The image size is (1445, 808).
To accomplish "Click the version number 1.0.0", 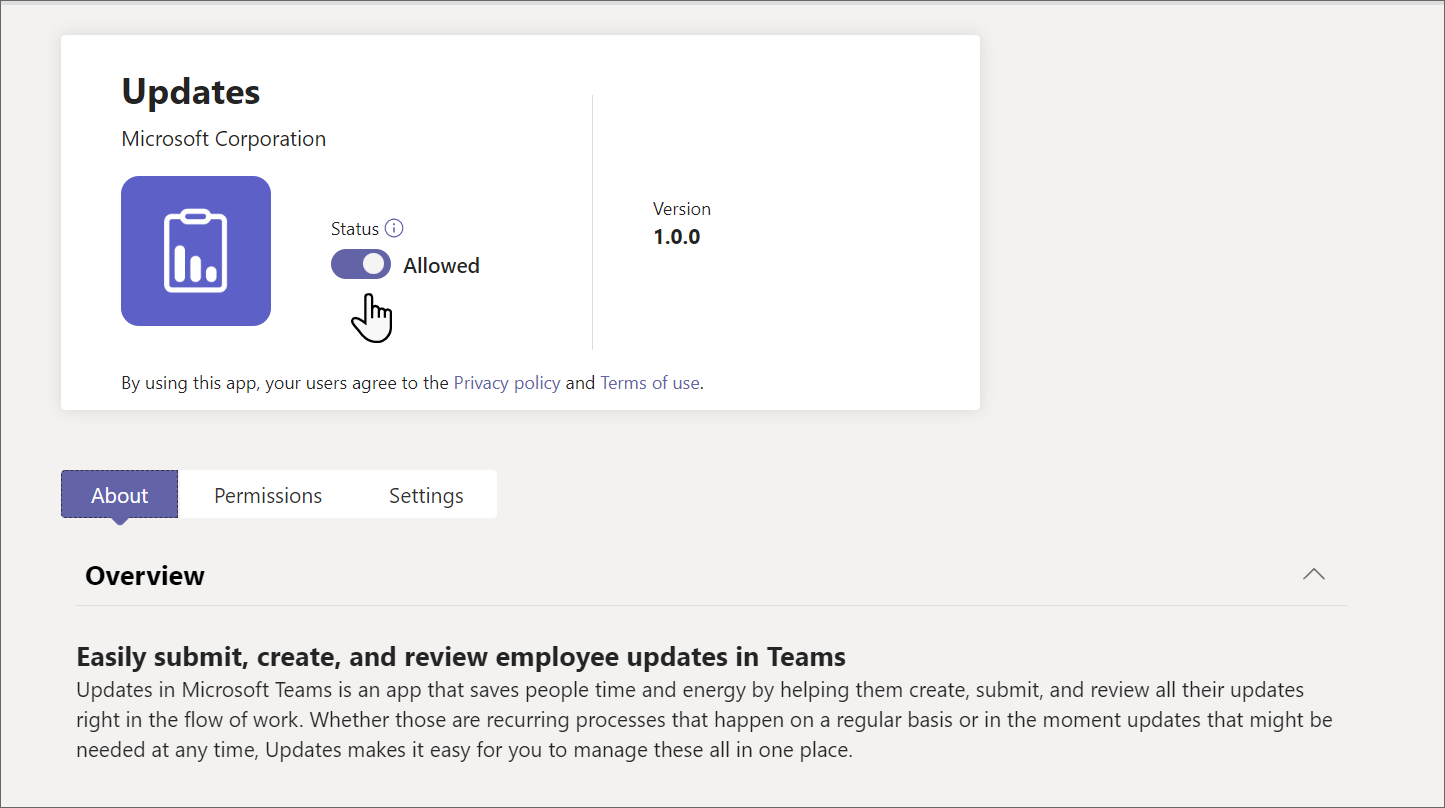I will pos(676,236).
